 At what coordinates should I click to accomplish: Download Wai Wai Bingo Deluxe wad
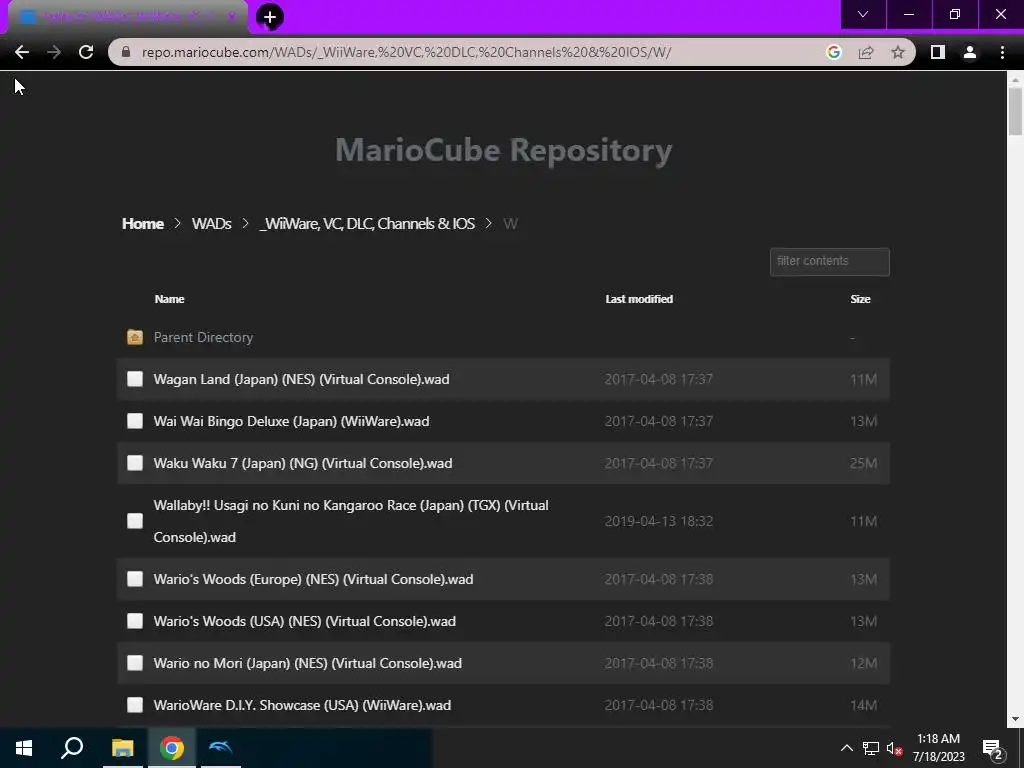(x=291, y=421)
